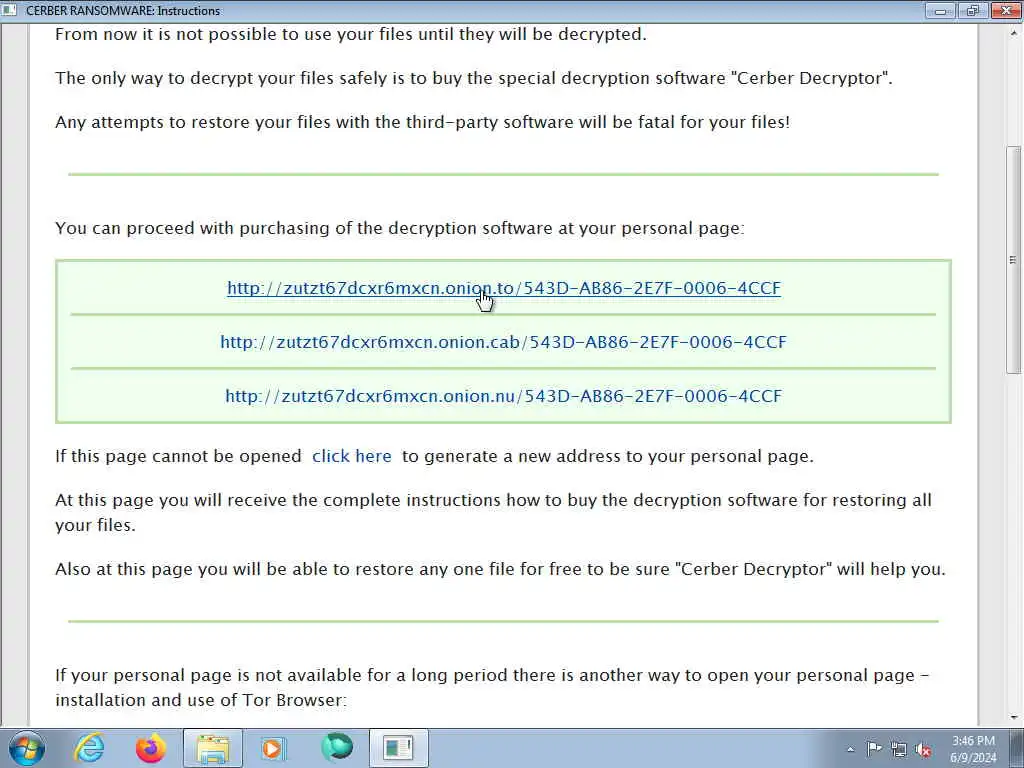Open the onion.to personal page link
The image size is (1024, 768).
click(x=504, y=288)
